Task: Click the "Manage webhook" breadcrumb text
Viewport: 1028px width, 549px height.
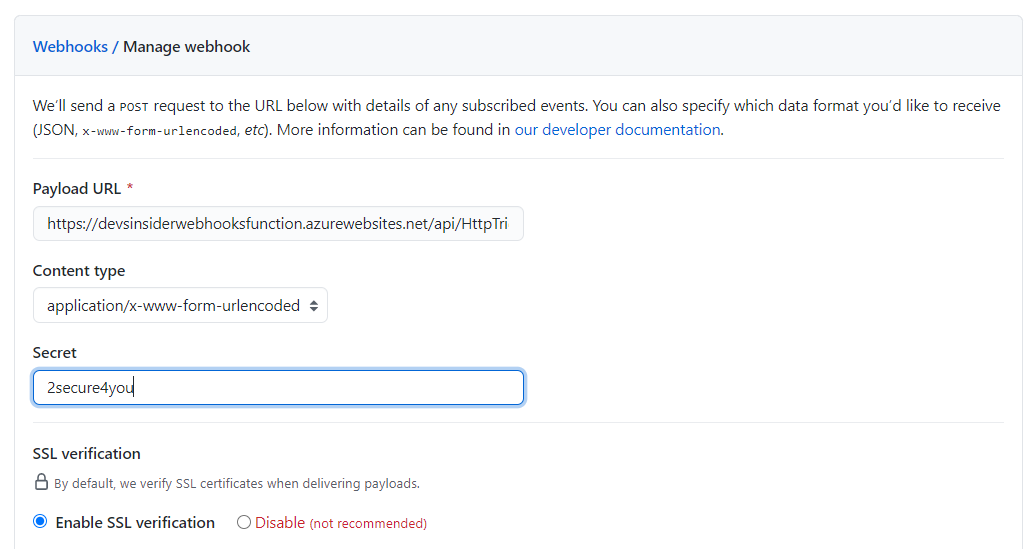Action: (187, 47)
